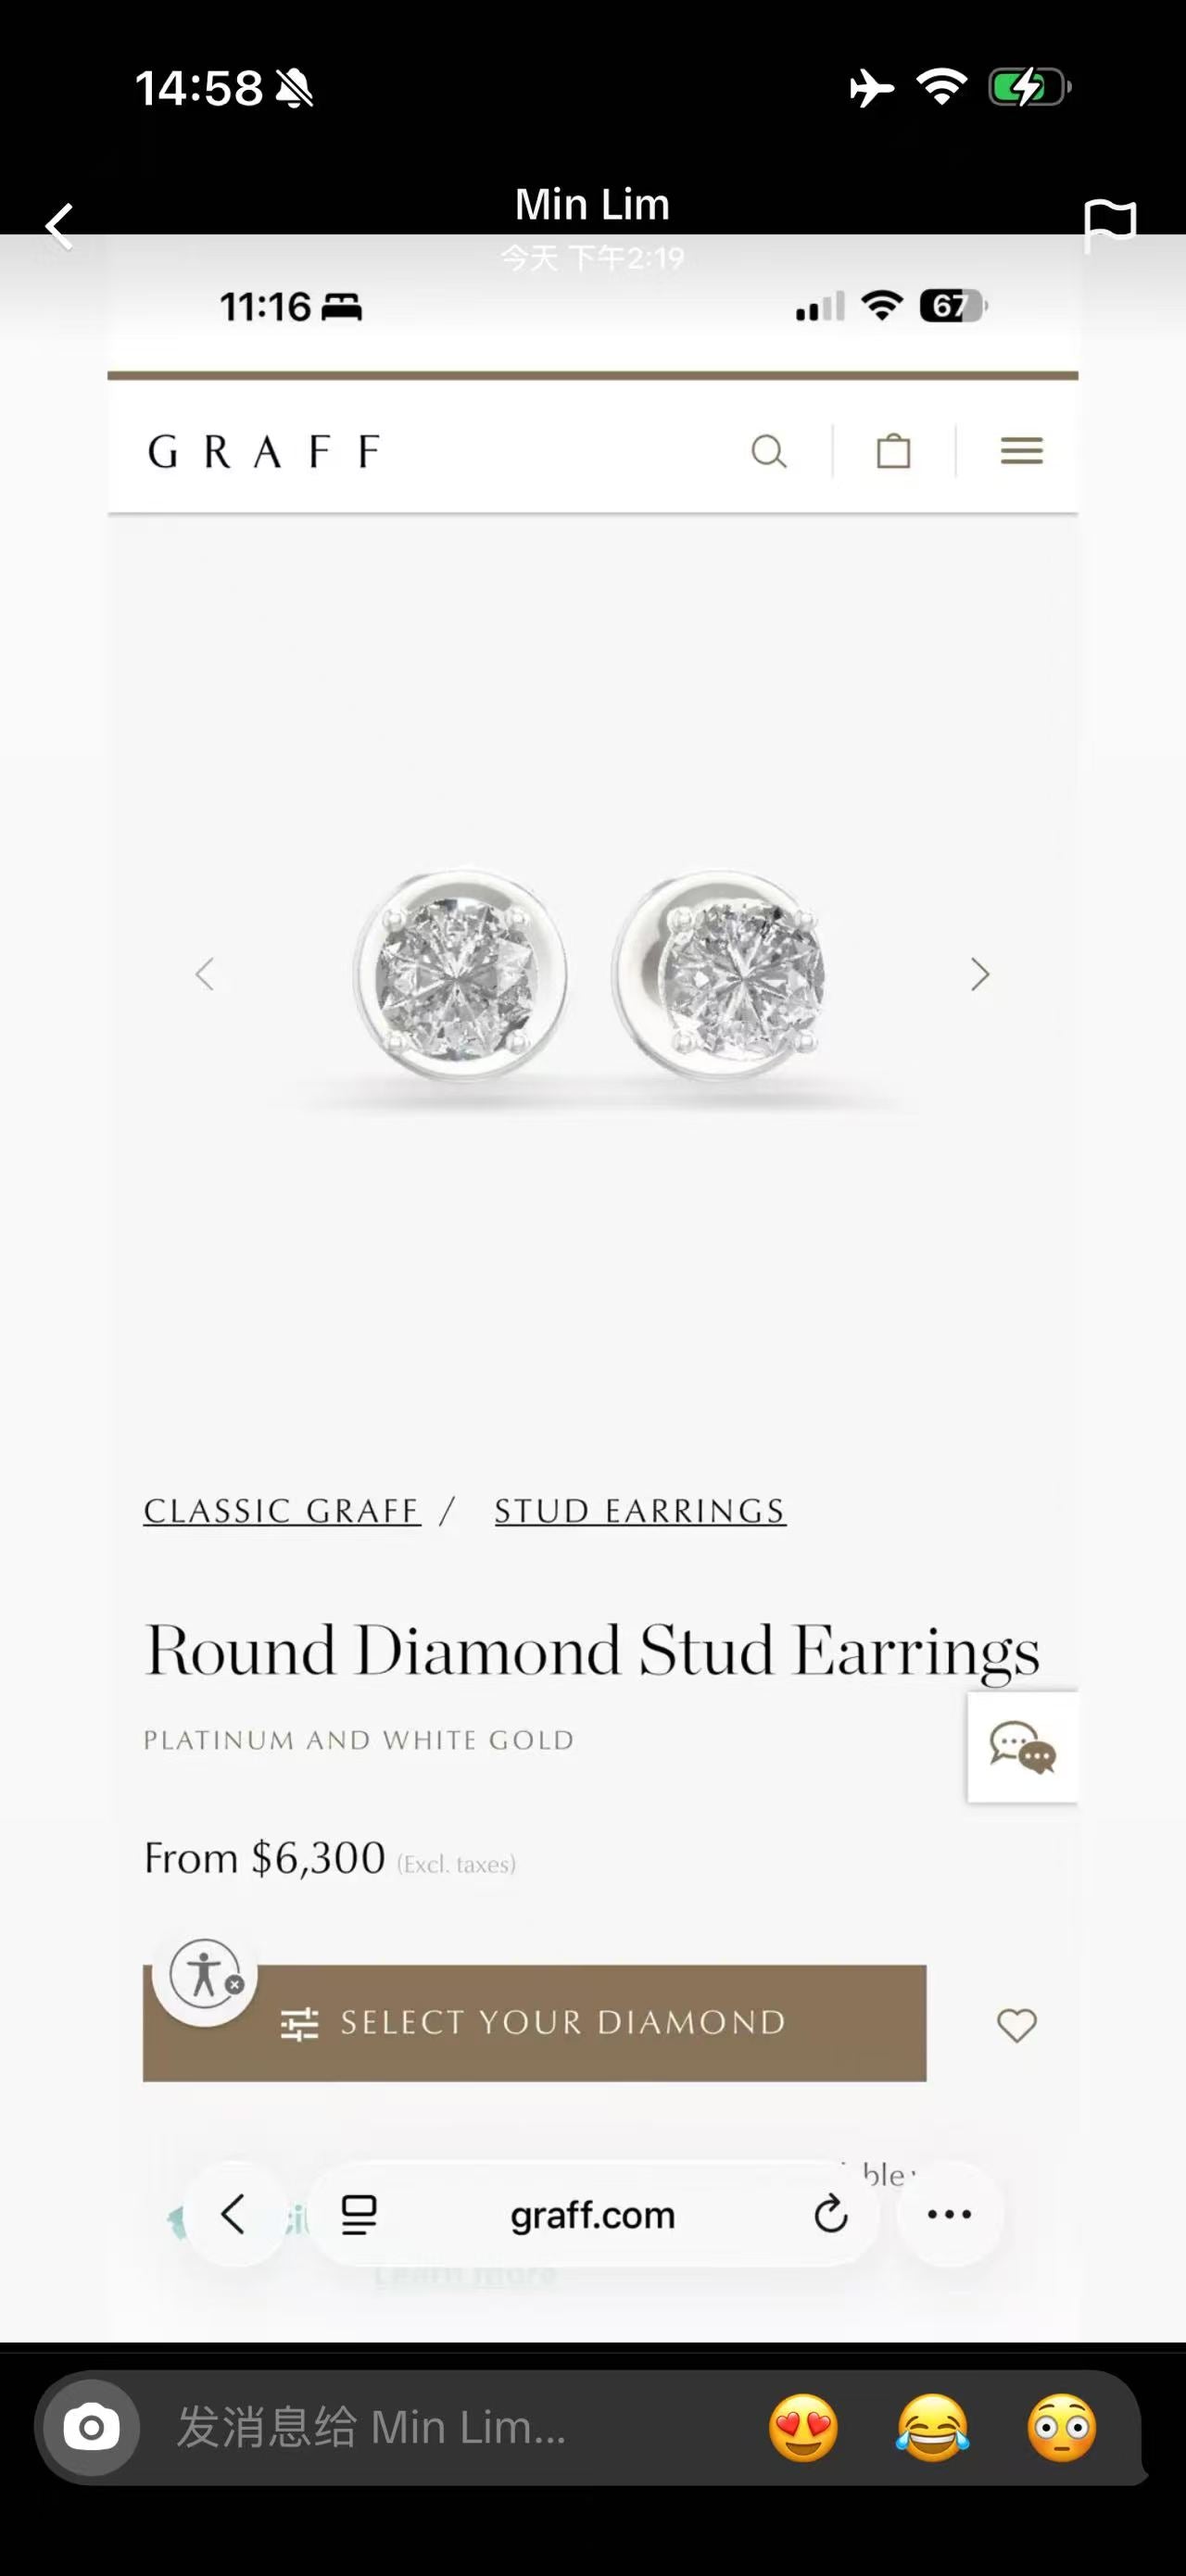Send the heart-eyes emoji reaction
Viewport: 1186px width, 2576px height.
click(803, 2427)
